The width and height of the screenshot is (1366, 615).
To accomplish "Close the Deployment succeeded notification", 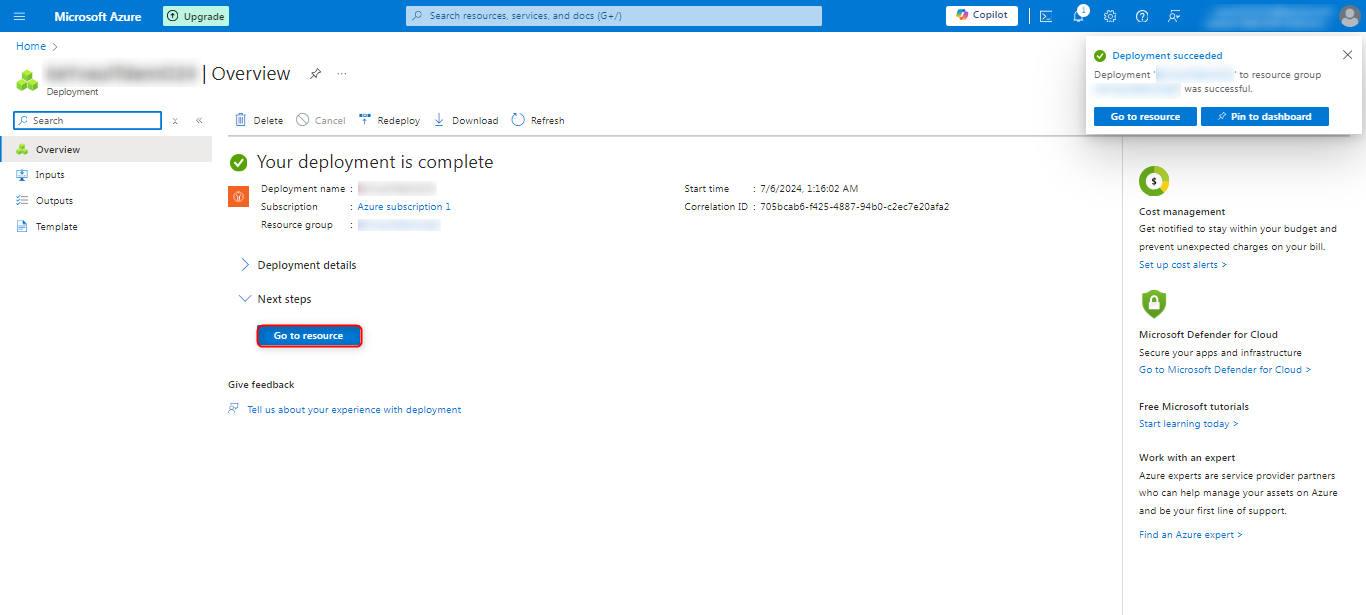I will 1347,55.
